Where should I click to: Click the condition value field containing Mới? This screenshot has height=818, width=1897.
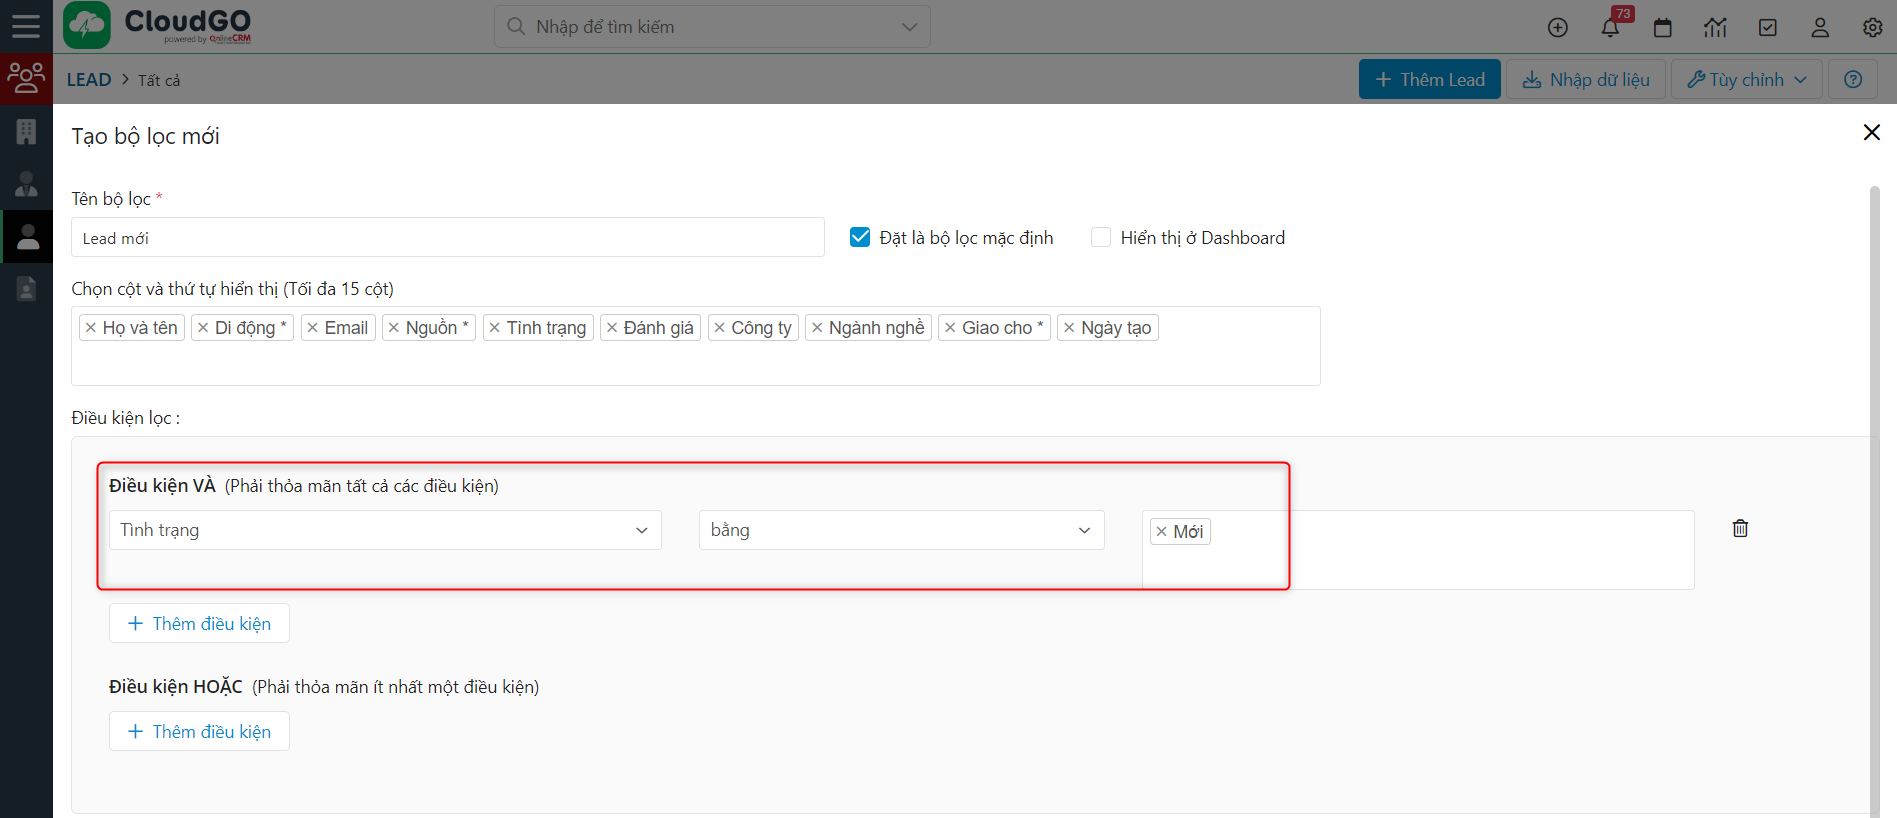tap(1418, 550)
